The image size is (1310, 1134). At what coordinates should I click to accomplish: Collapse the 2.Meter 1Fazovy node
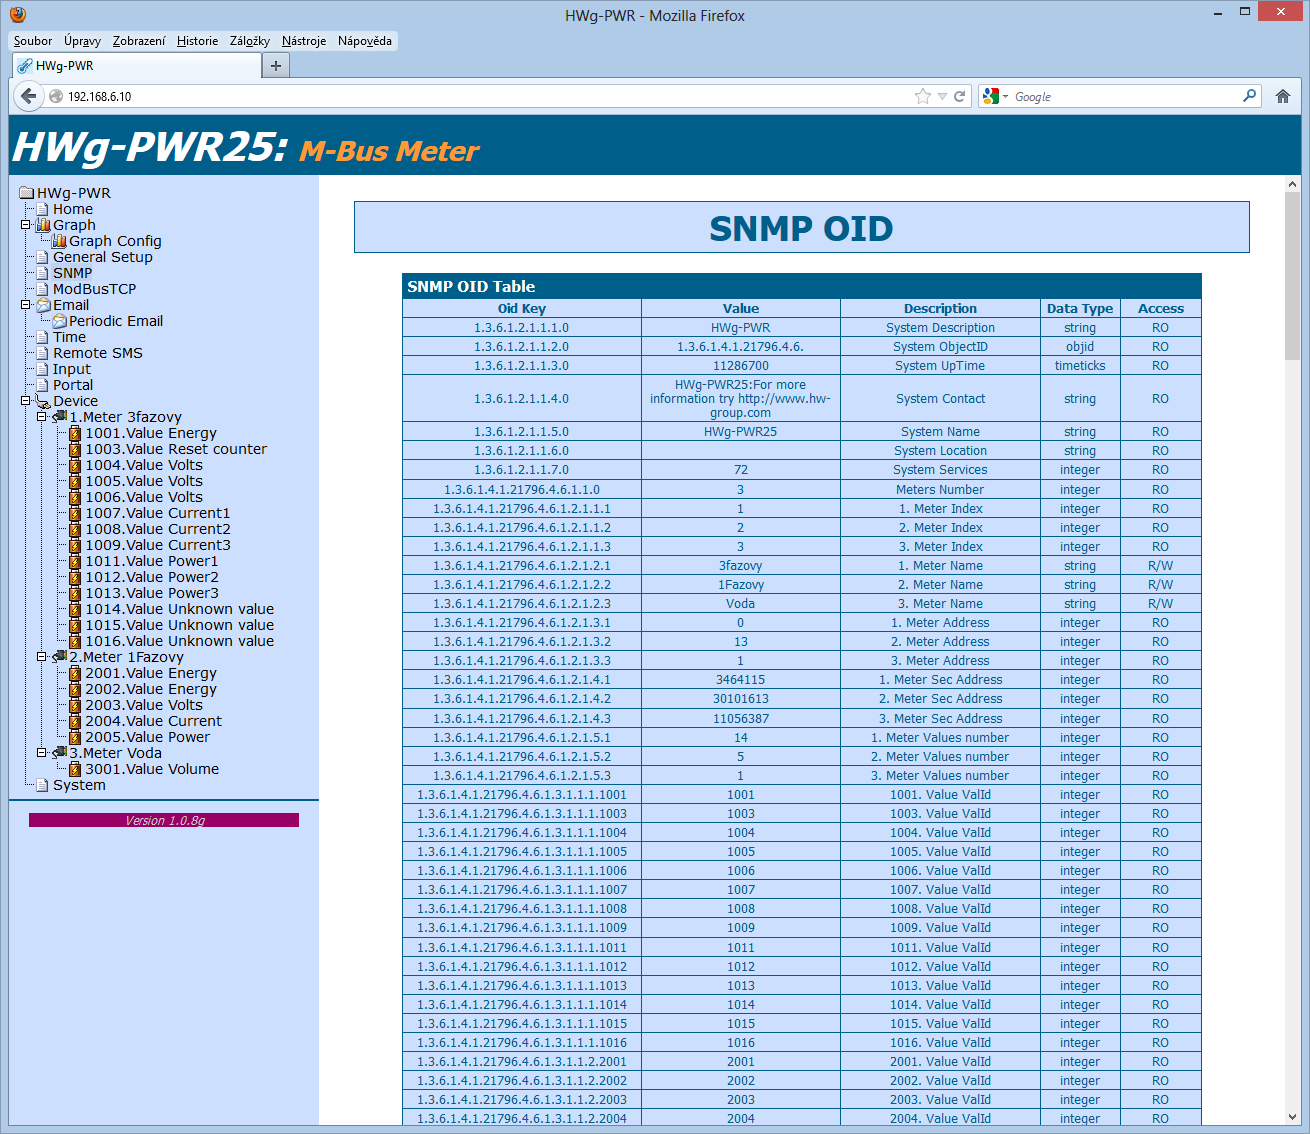[x=42, y=657]
